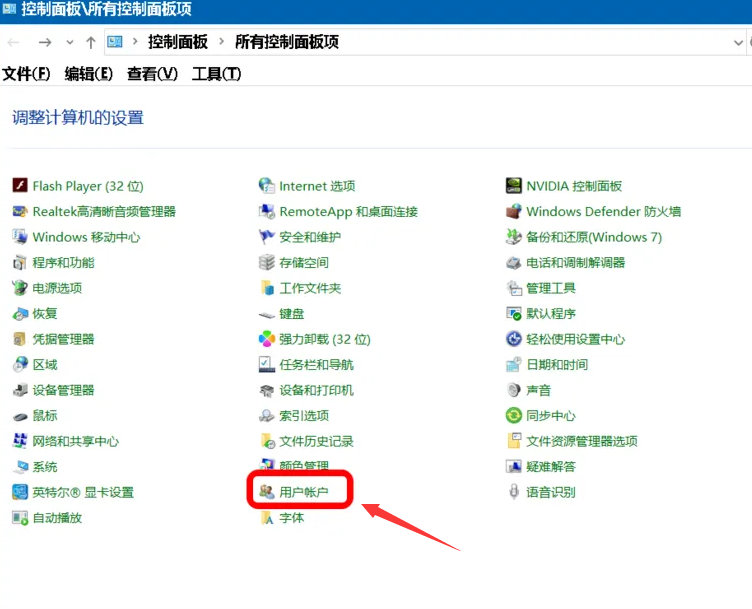
Task: Click the title bar Control Panel icon
Action: 9,9
